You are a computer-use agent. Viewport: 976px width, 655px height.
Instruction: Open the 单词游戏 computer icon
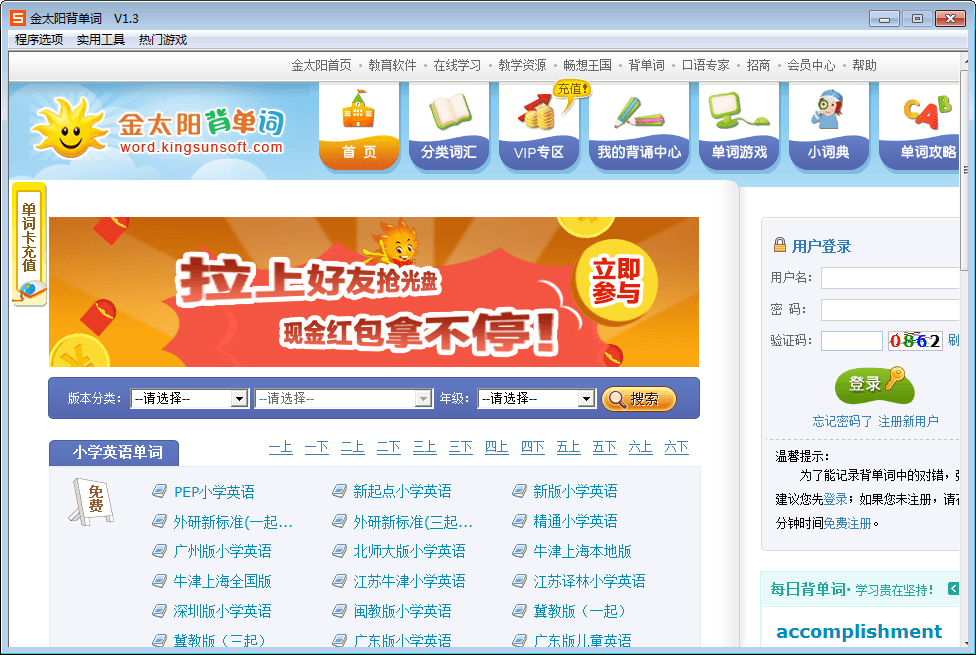[x=739, y=128]
